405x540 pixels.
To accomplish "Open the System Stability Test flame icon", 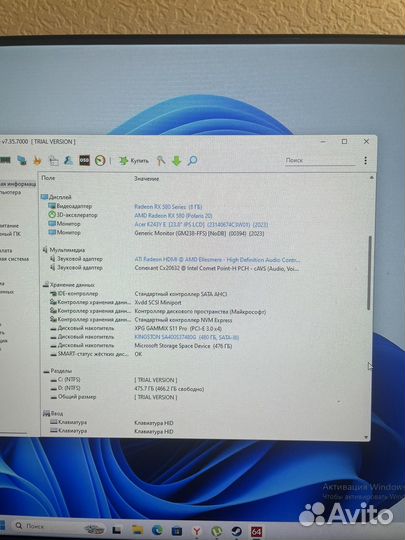I will (37, 160).
